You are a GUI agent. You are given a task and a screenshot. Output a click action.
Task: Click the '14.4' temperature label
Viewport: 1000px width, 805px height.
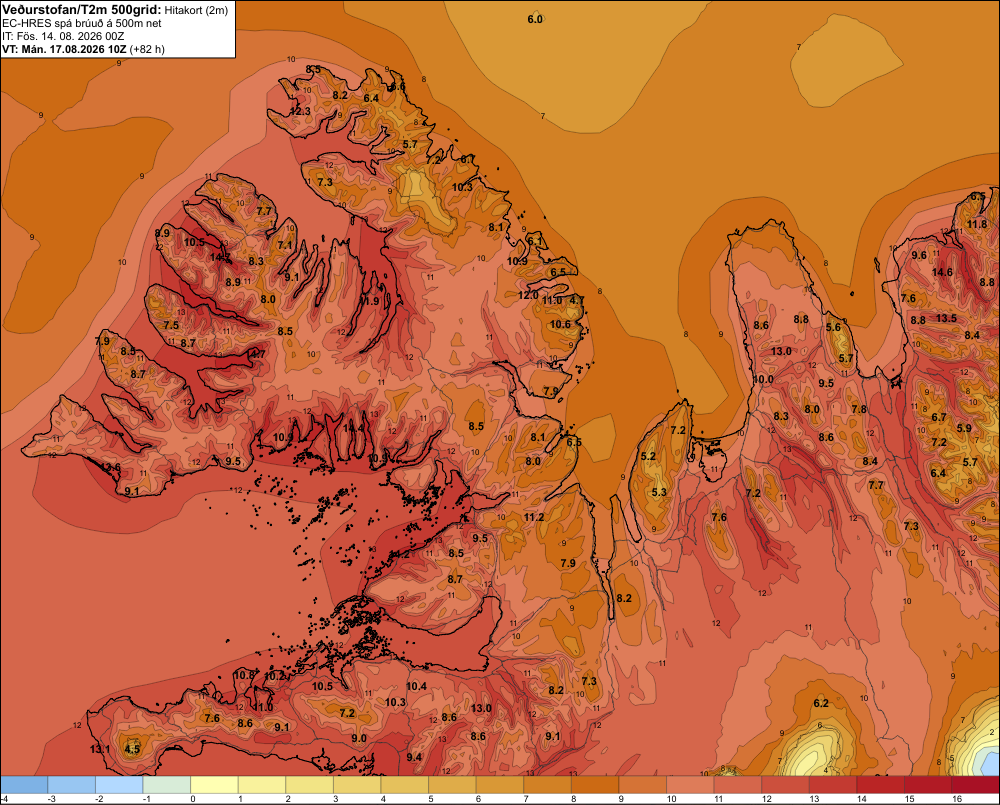pos(353,429)
